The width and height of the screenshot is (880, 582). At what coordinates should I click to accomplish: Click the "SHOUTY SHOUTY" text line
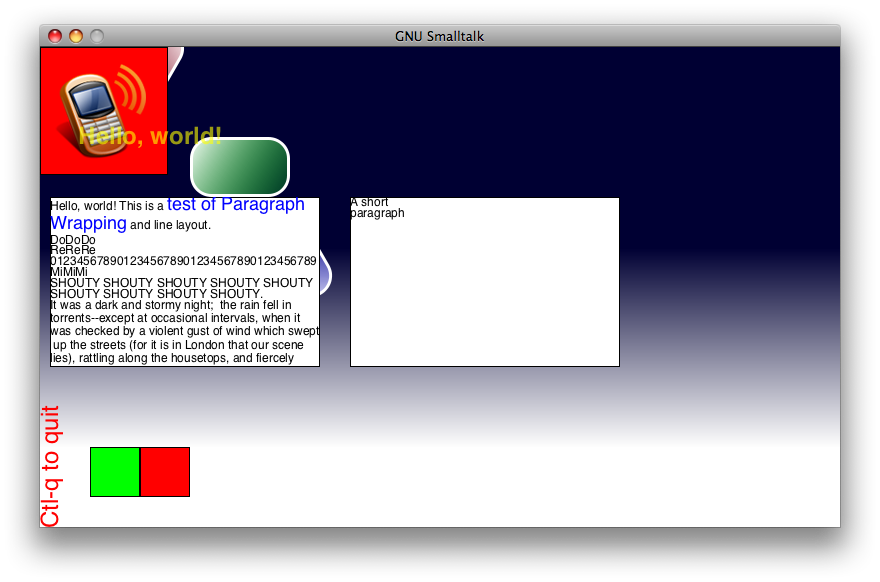pos(180,283)
